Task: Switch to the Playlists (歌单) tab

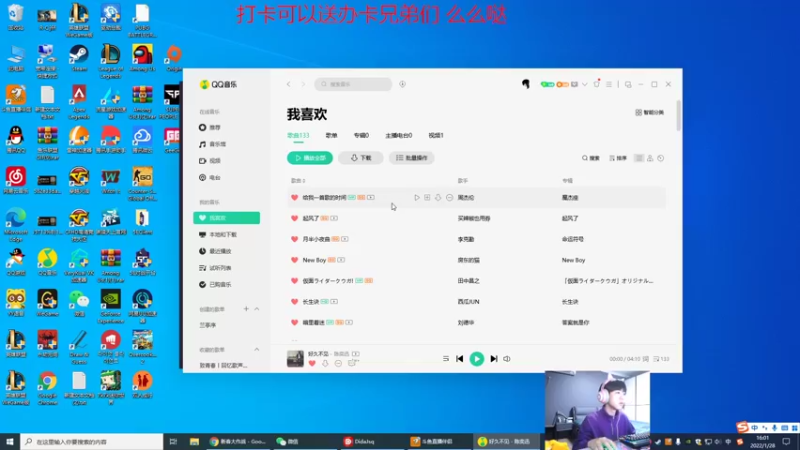Action: (332, 136)
